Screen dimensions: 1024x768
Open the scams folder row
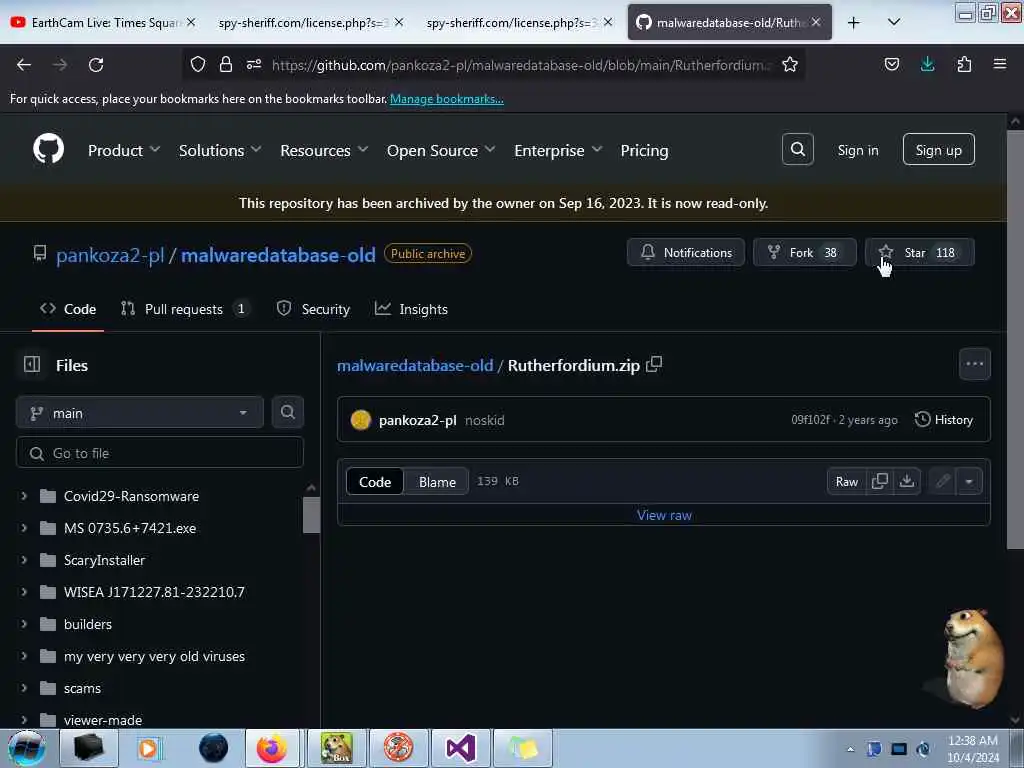coord(82,688)
